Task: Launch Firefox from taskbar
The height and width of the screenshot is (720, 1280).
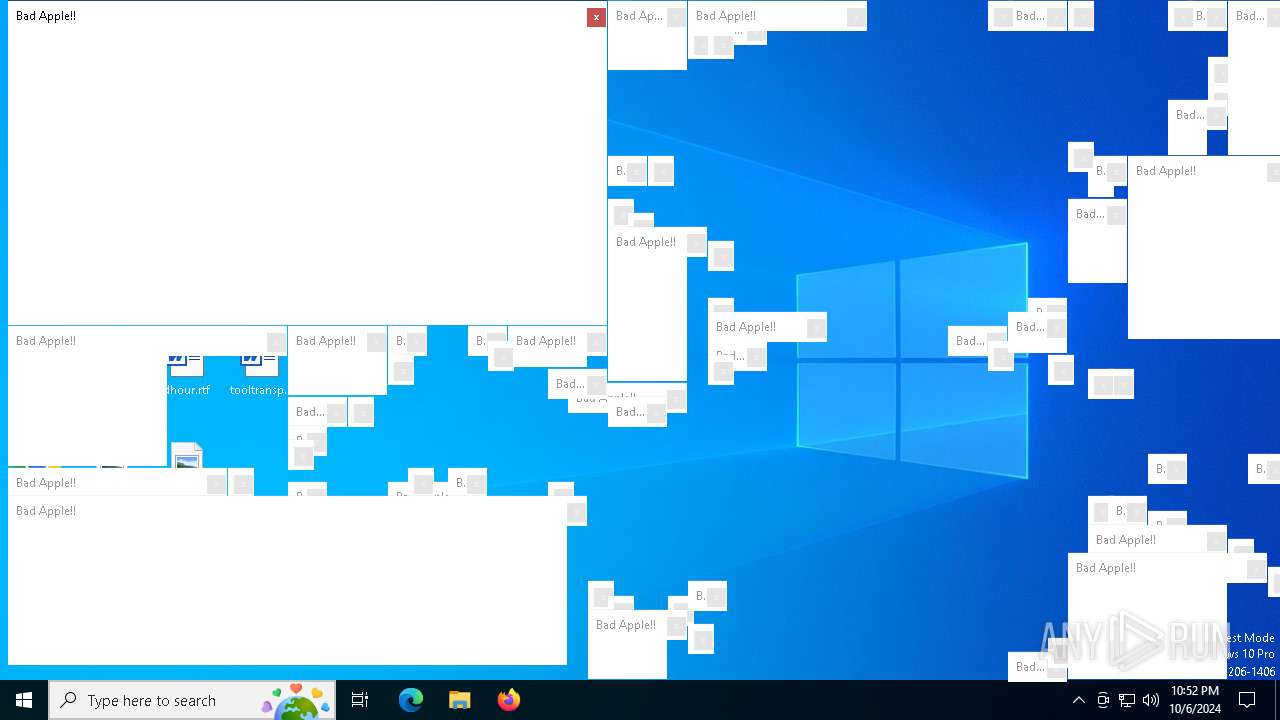Action: coord(509,700)
